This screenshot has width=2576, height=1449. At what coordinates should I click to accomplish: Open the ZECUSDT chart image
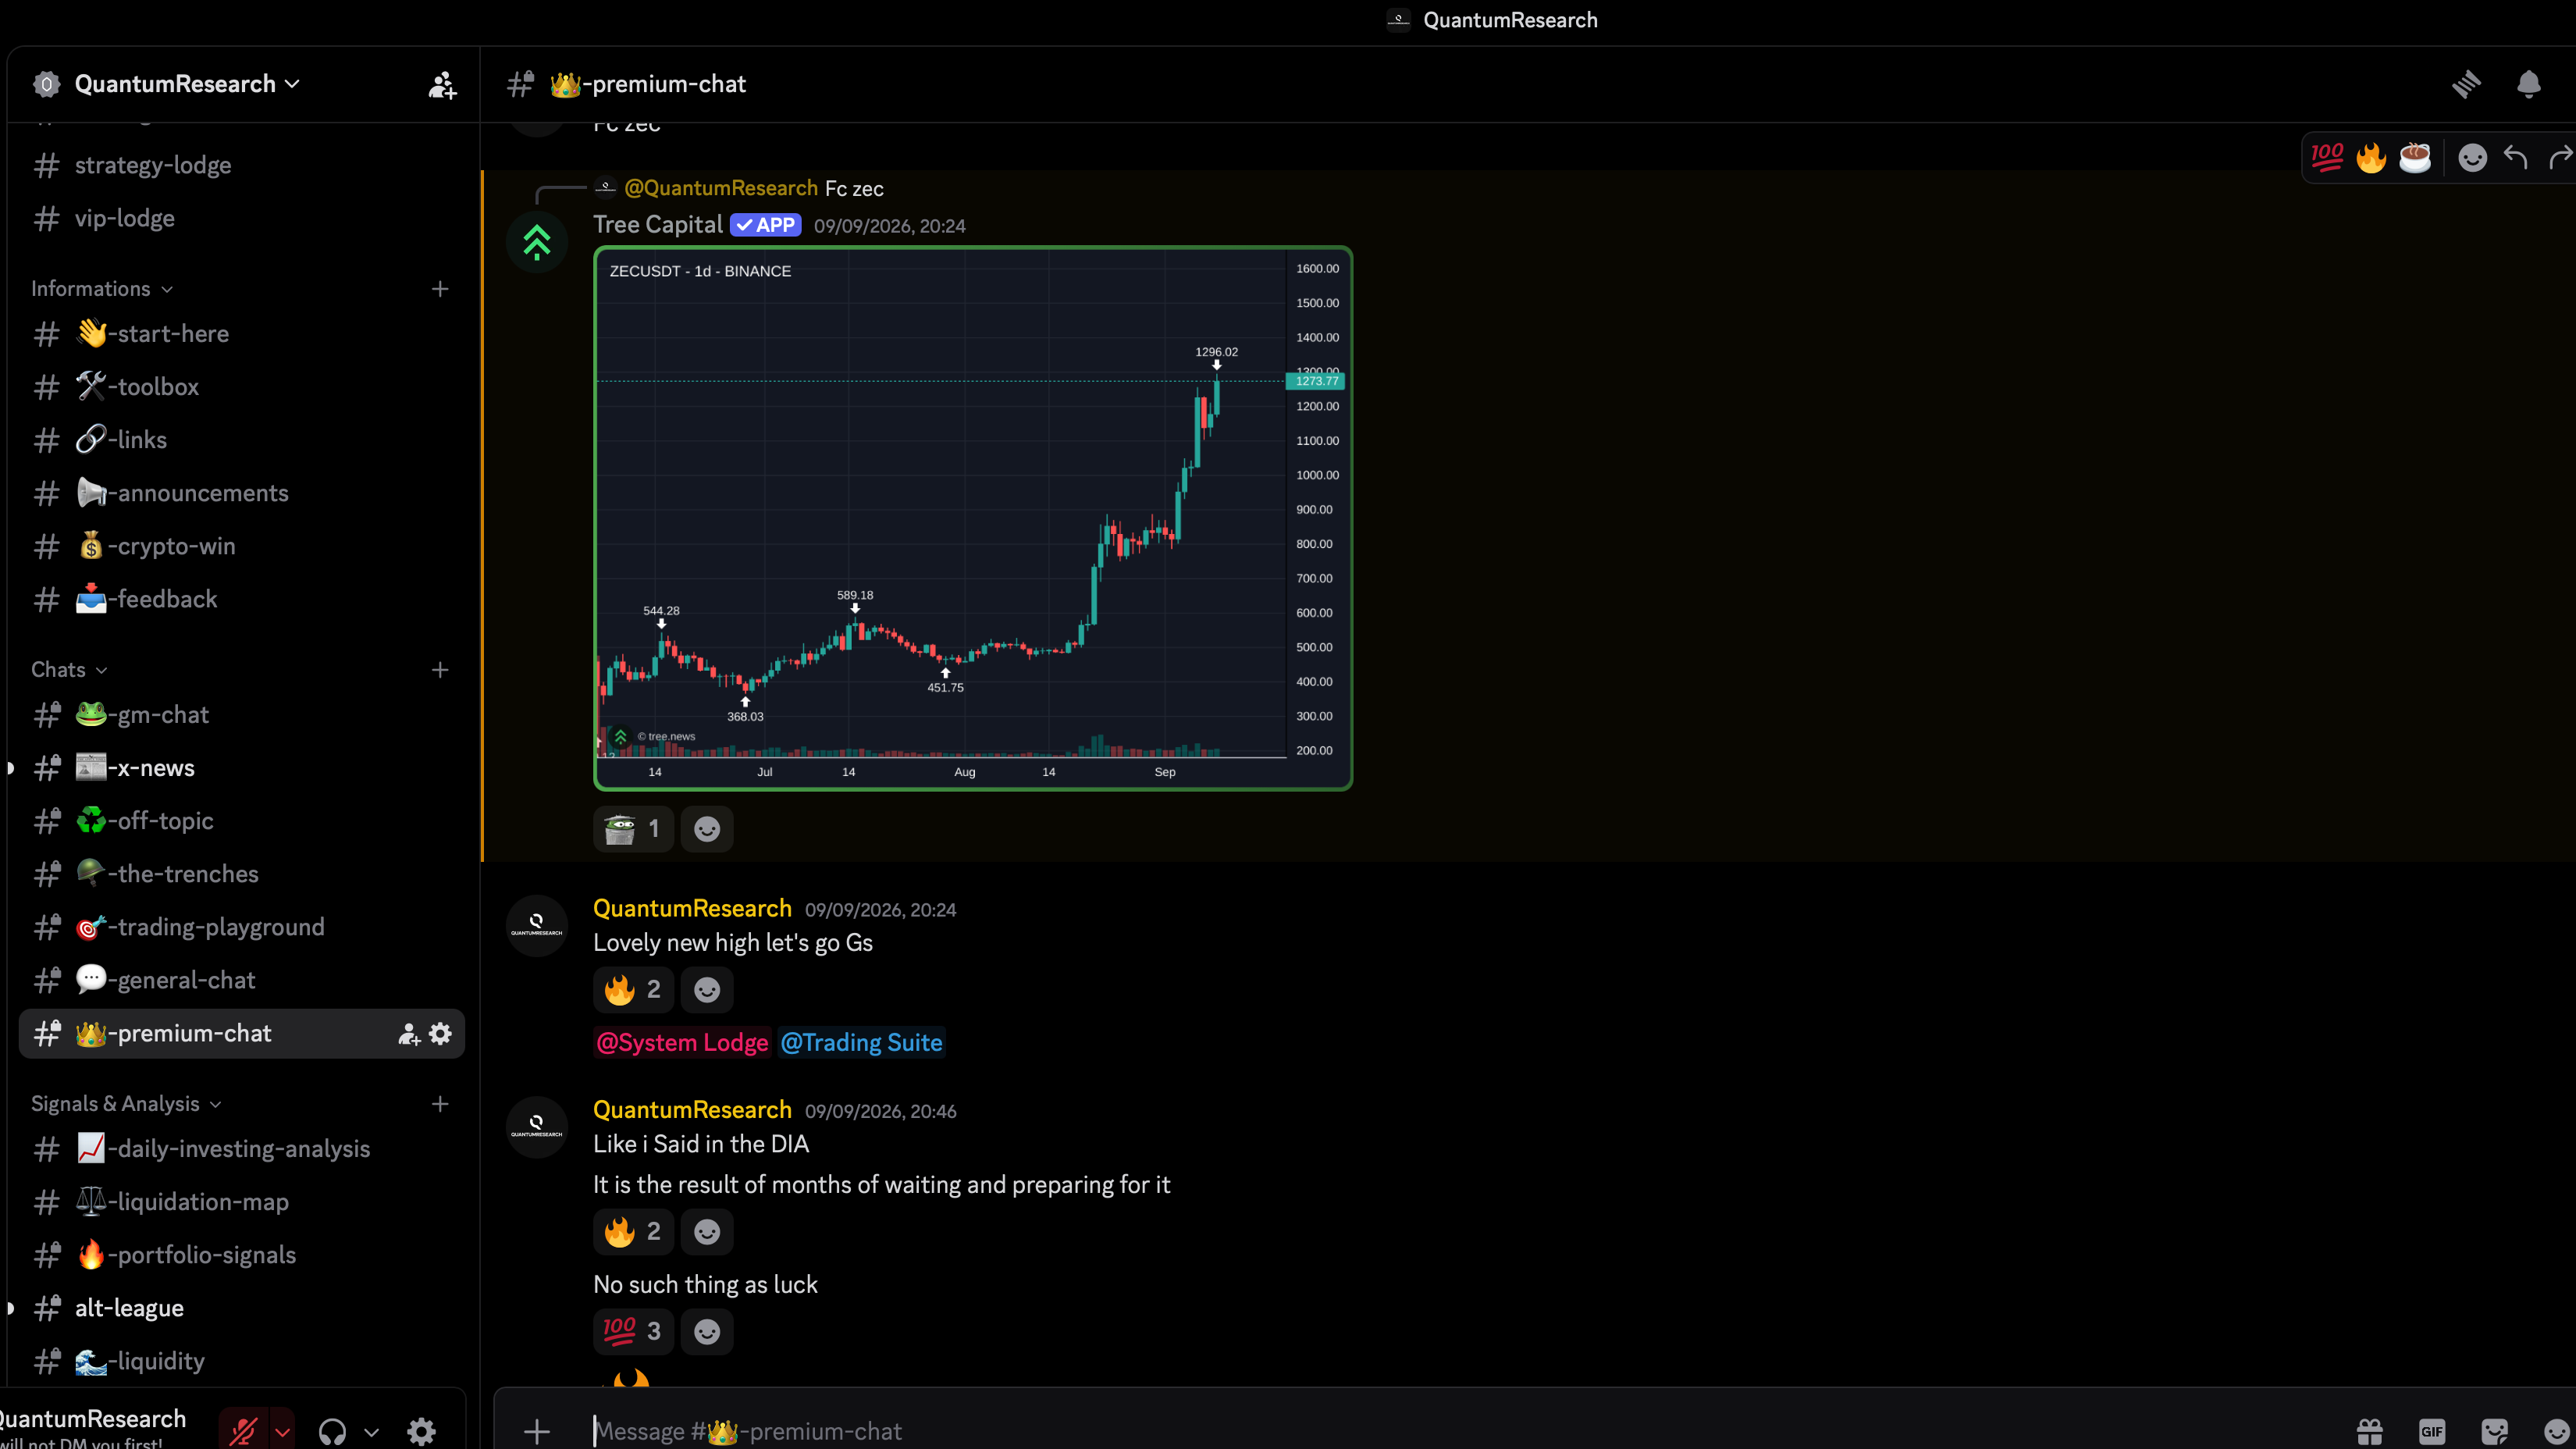point(973,518)
